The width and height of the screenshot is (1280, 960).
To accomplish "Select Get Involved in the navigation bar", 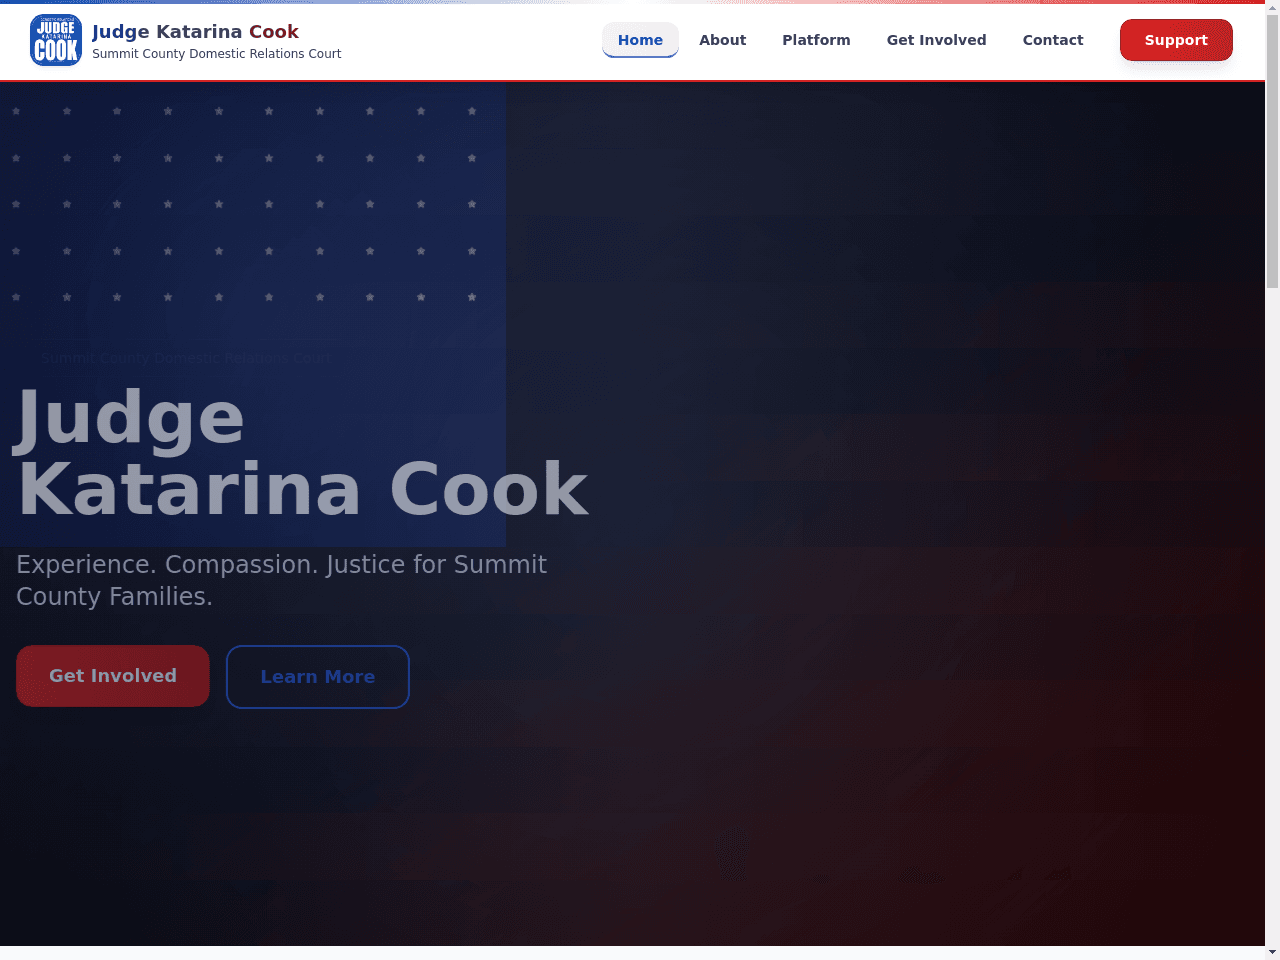I will point(936,40).
